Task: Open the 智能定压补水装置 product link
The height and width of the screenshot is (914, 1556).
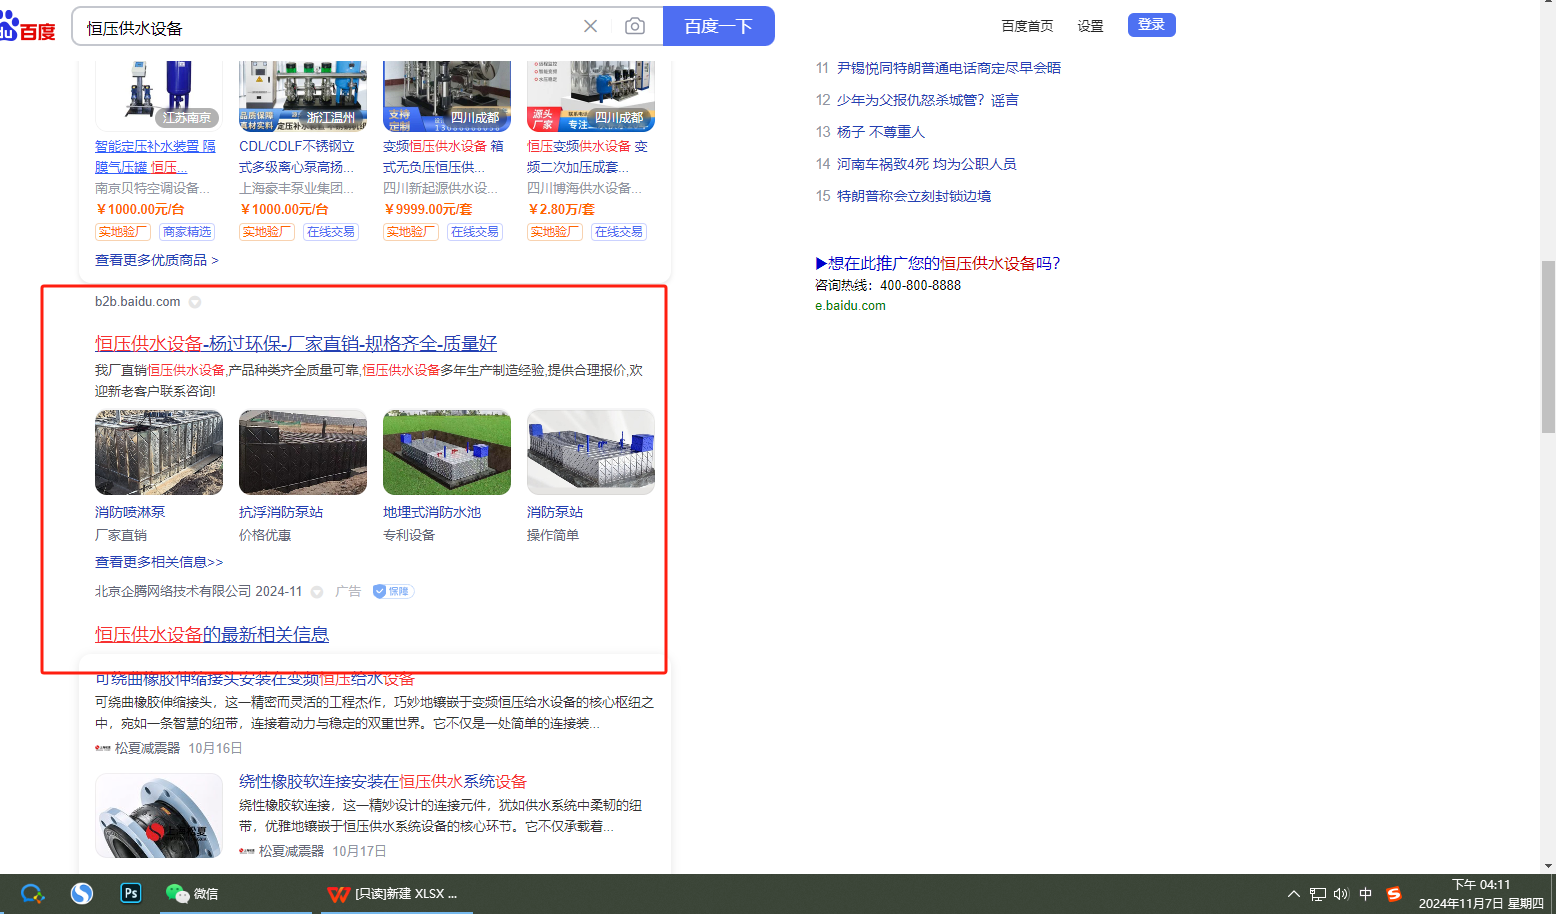Action: [x=155, y=156]
